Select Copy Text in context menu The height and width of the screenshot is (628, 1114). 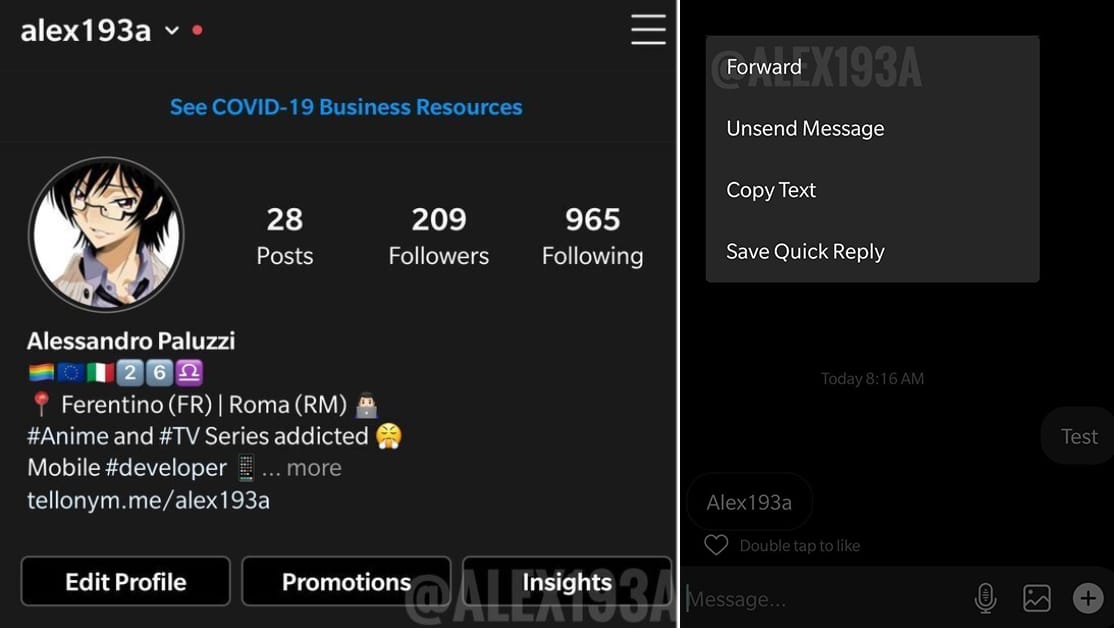tap(872, 190)
